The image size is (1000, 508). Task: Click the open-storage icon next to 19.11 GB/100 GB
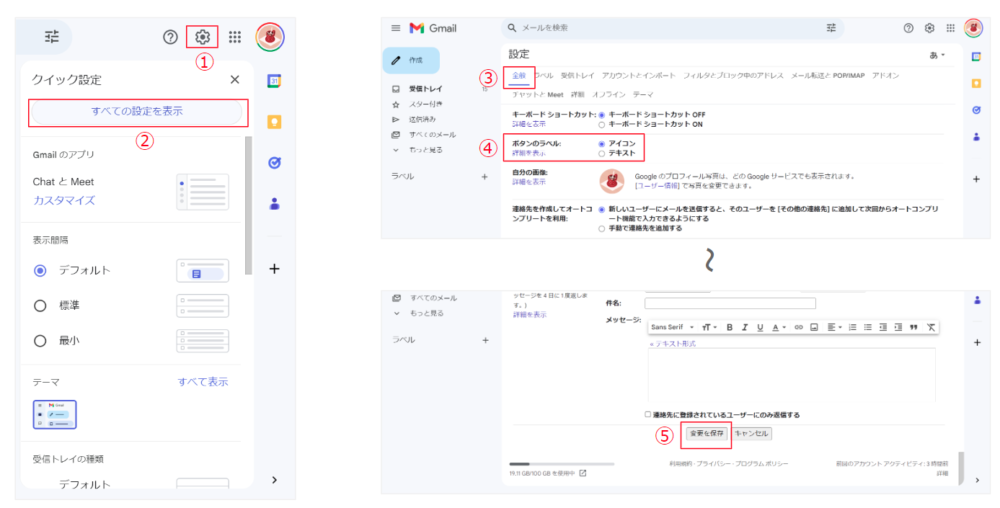tap(583, 474)
